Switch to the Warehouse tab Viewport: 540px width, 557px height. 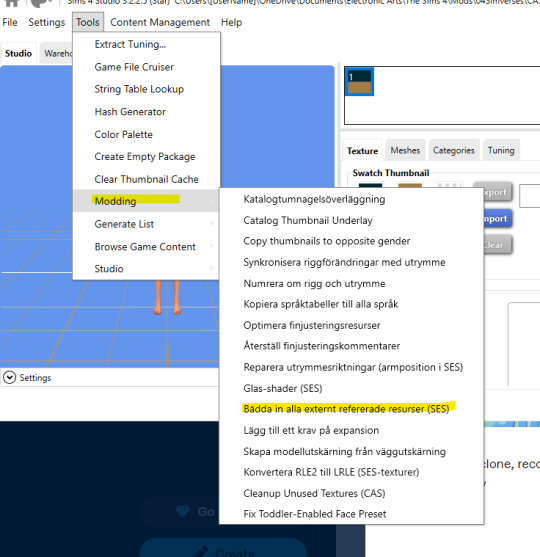(56, 54)
